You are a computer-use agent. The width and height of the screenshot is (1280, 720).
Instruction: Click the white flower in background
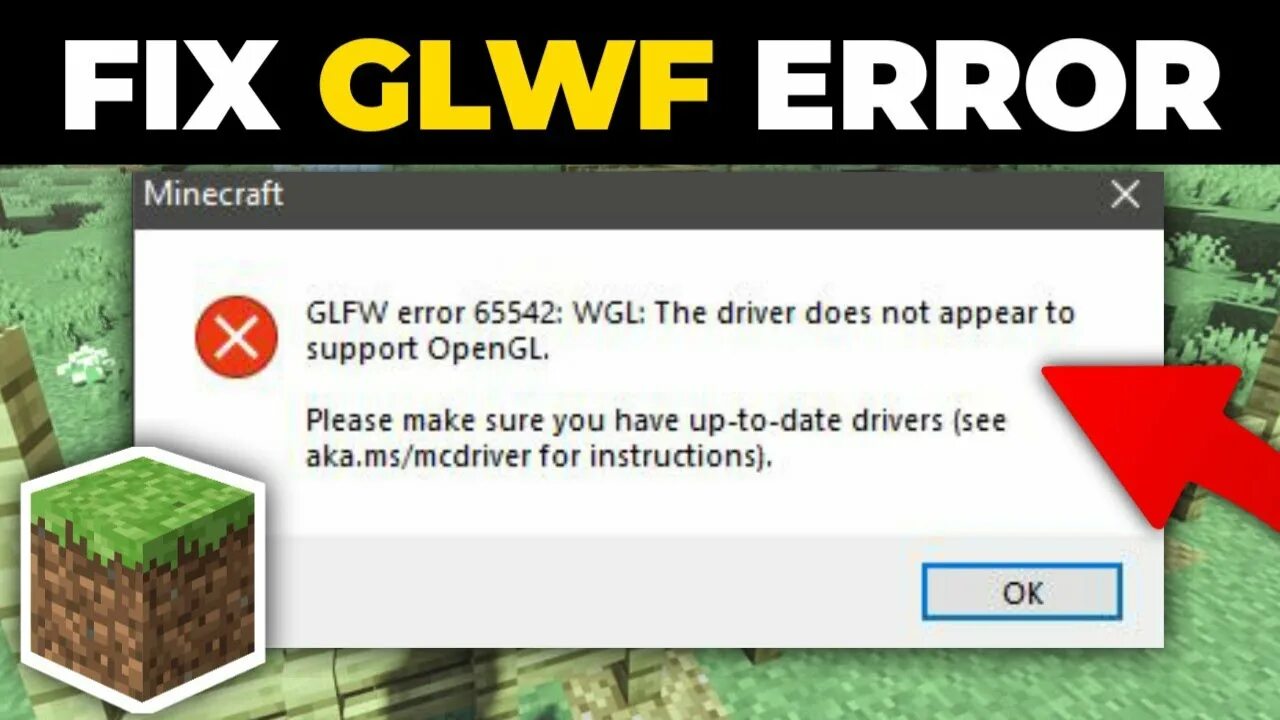pyautogui.click(x=84, y=362)
